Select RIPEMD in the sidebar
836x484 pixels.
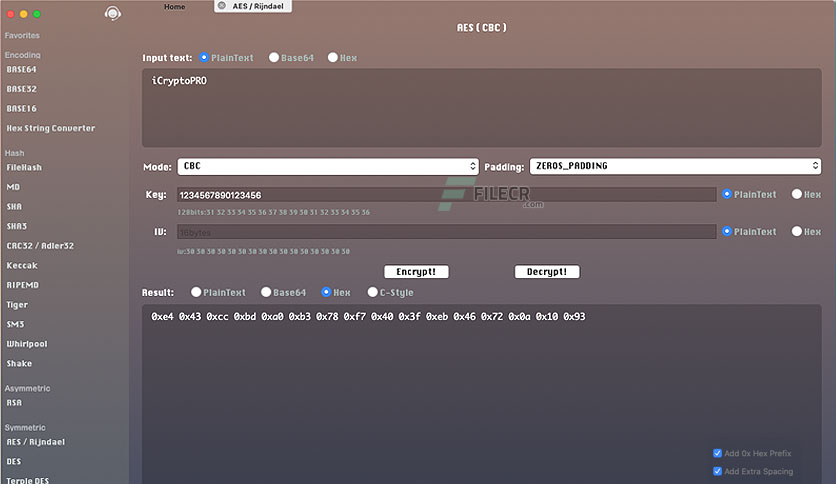tap(22, 285)
